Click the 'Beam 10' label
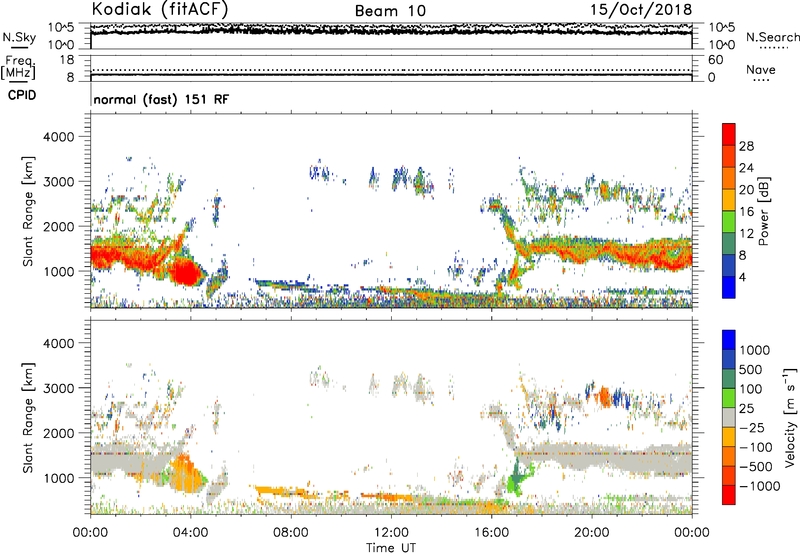The height and width of the screenshot is (554, 800). [x=390, y=11]
